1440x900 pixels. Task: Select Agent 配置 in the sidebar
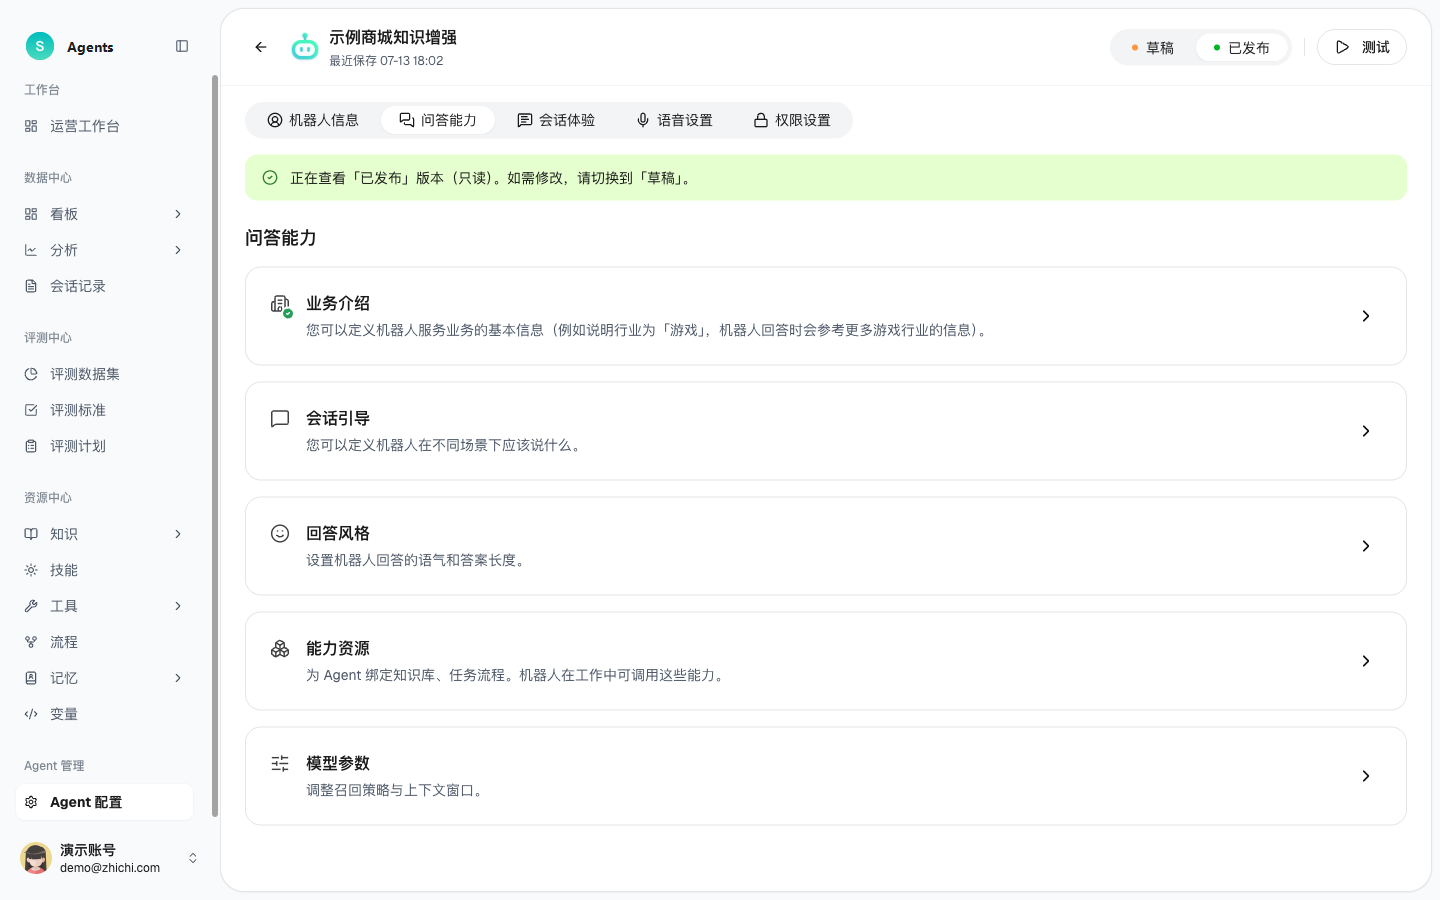[104, 802]
